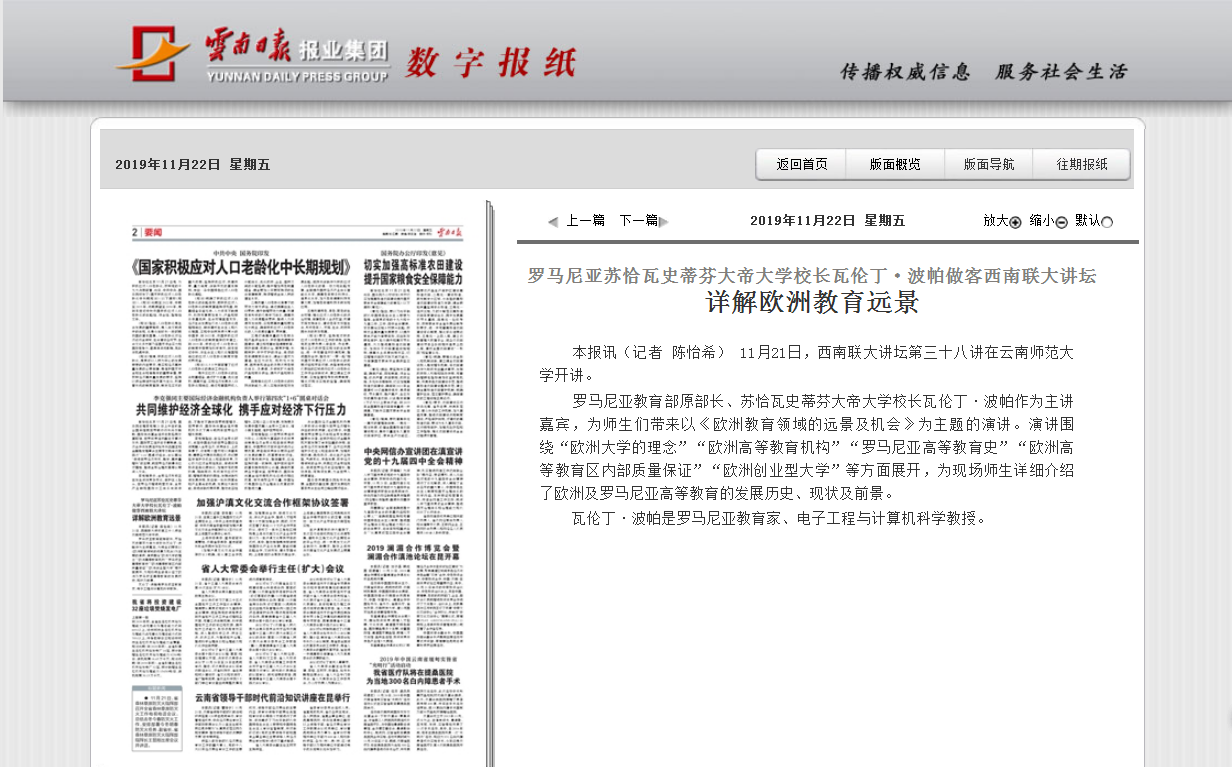Click the 放大 zoom-in plus icon

1015,222
